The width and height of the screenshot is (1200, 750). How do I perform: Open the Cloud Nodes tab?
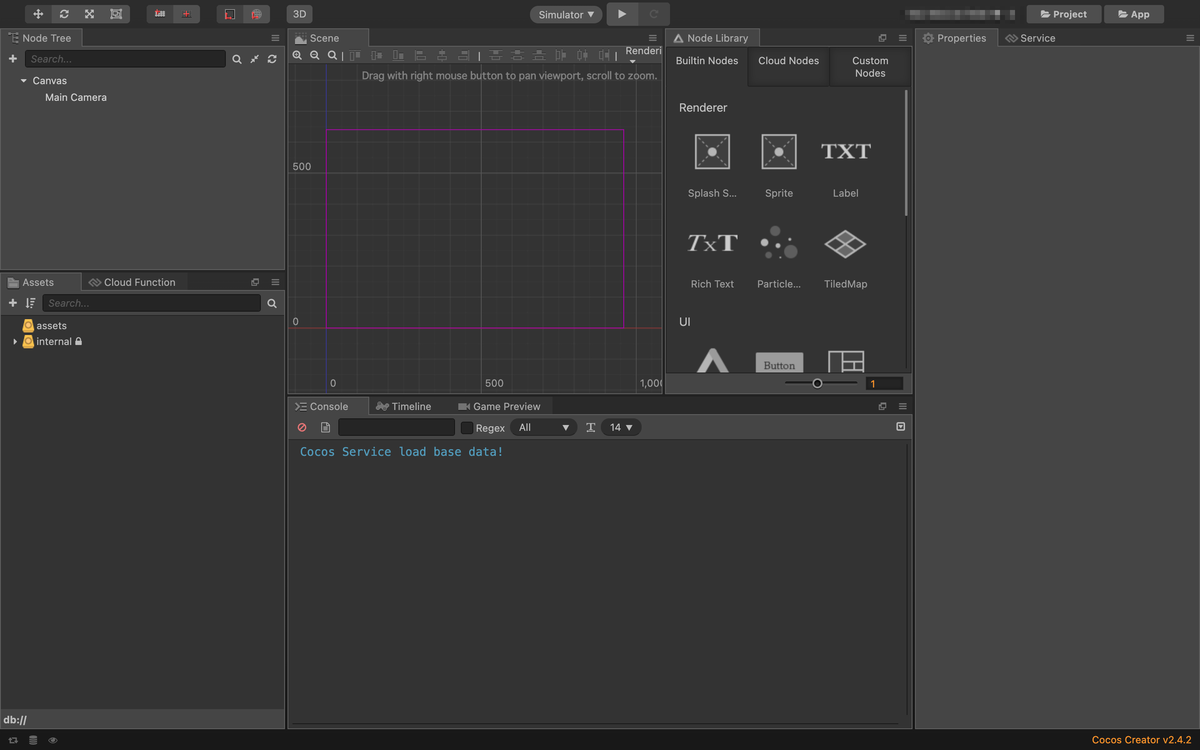pyautogui.click(x=788, y=61)
